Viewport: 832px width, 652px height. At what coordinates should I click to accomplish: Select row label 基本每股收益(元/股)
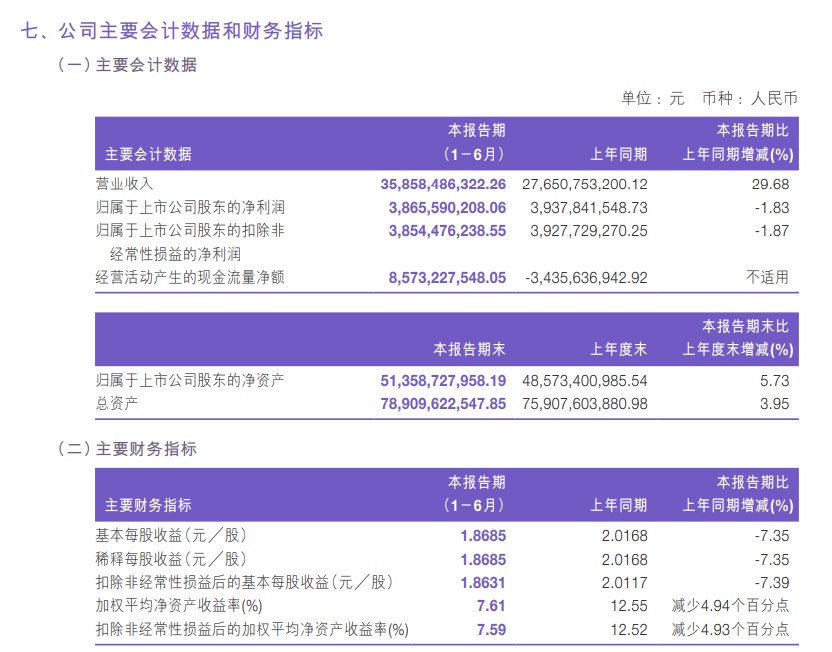coord(171,535)
